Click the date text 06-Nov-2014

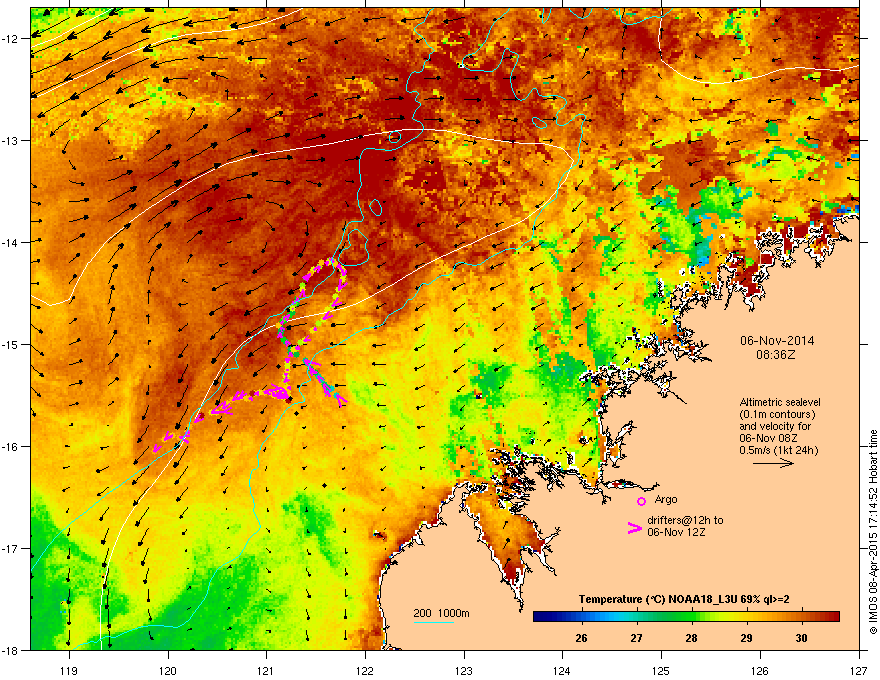click(x=777, y=341)
